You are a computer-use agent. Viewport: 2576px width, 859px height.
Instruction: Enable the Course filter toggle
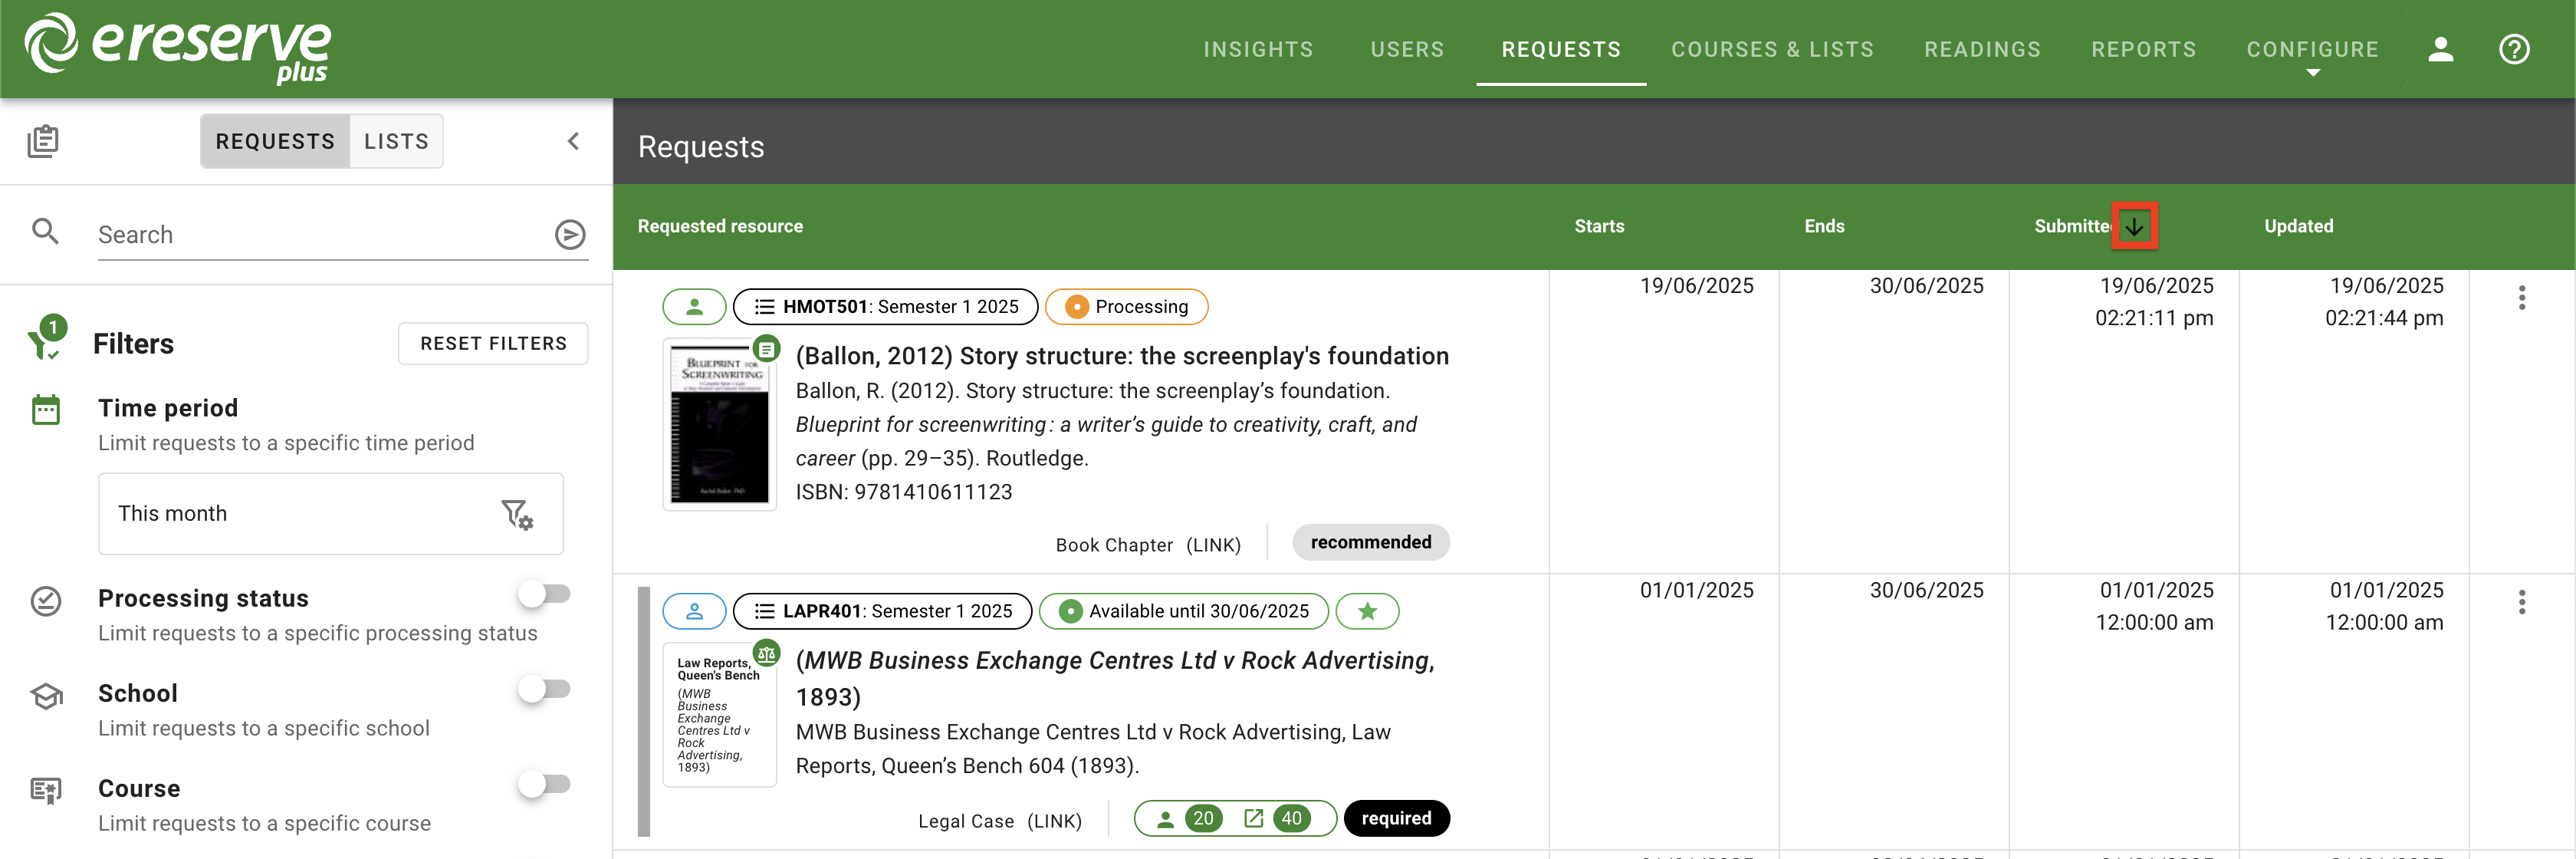(x=545, y=784)
